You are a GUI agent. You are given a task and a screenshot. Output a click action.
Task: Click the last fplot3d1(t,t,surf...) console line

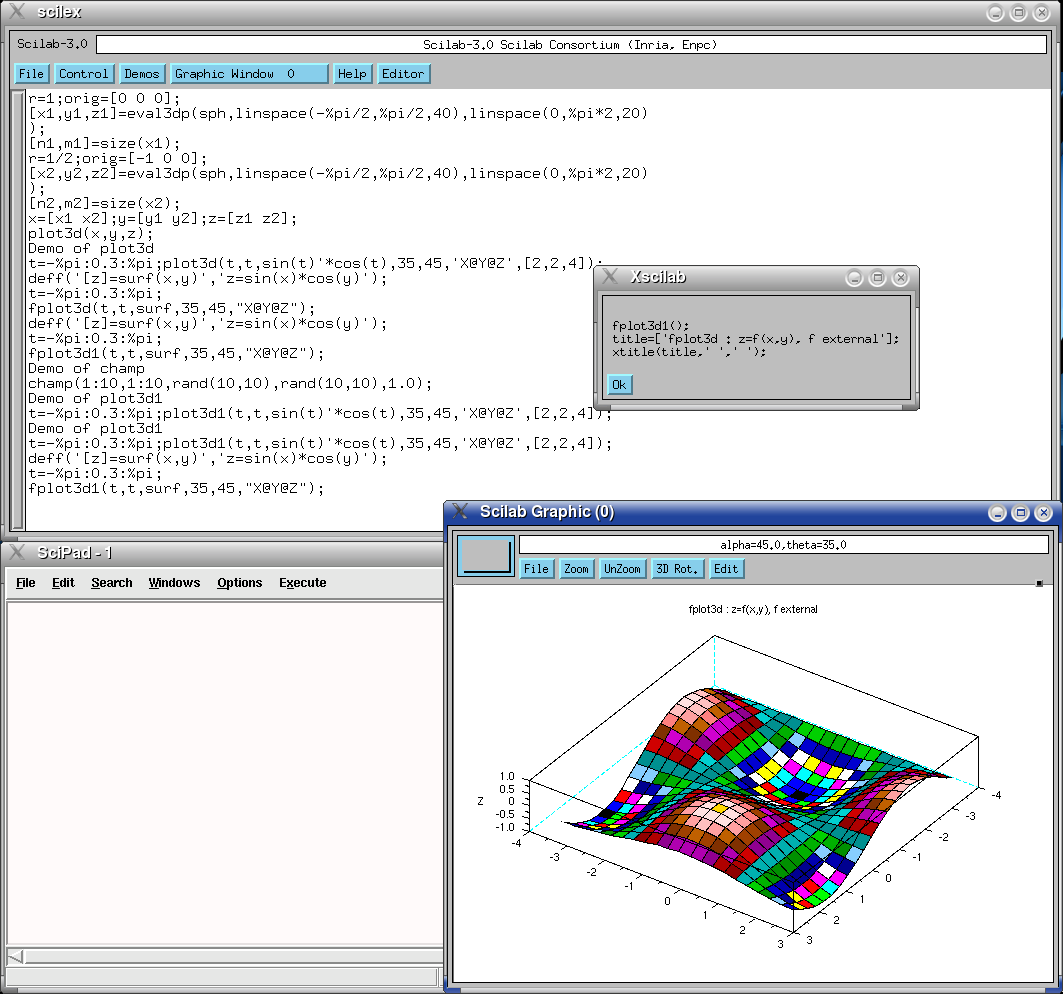pos(176,489)
